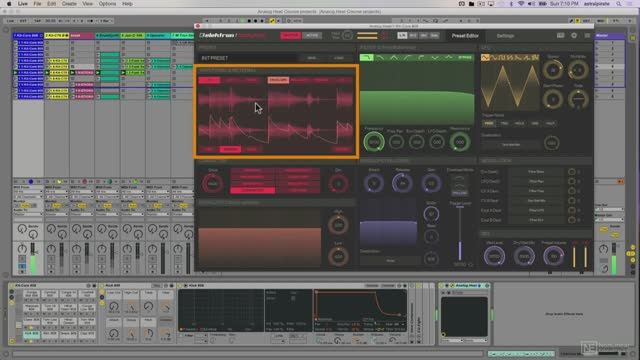The height and width of the screenshot is (360, 640).
Task: Select the fifth filter shape icon
Action: click(421, 58)
